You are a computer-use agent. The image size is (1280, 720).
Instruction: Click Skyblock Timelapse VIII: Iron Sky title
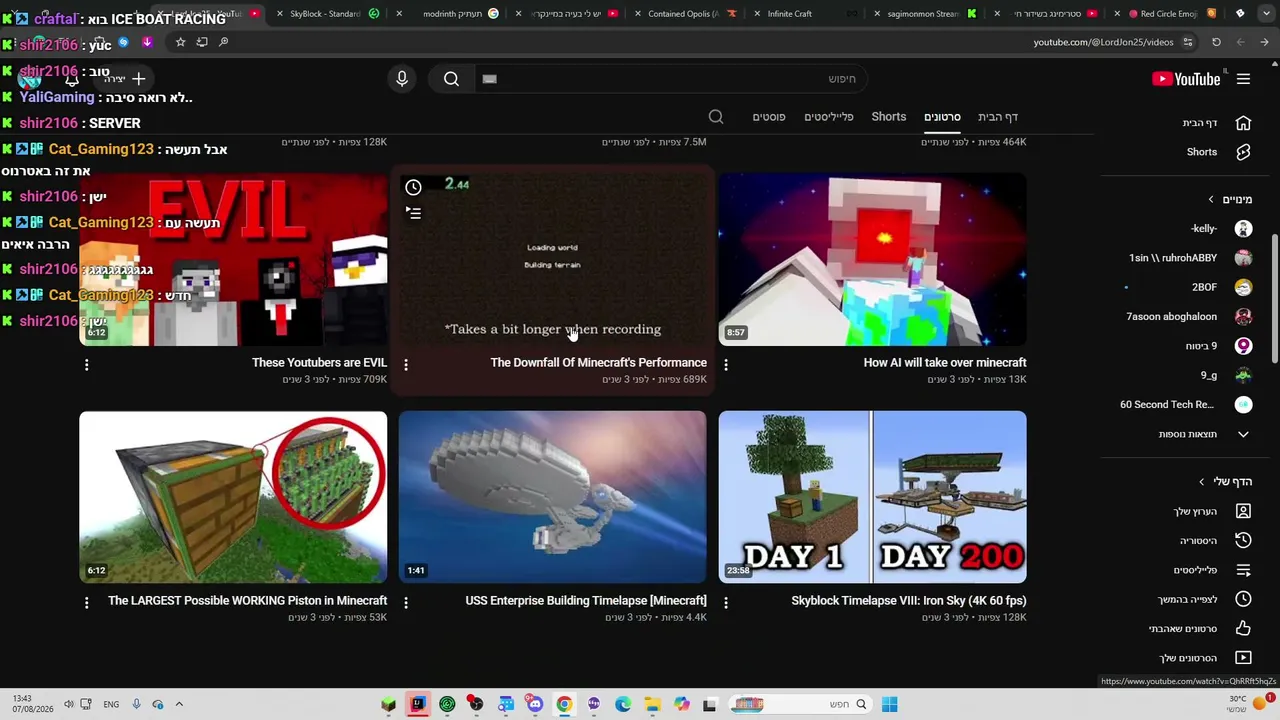coord(909,601)
